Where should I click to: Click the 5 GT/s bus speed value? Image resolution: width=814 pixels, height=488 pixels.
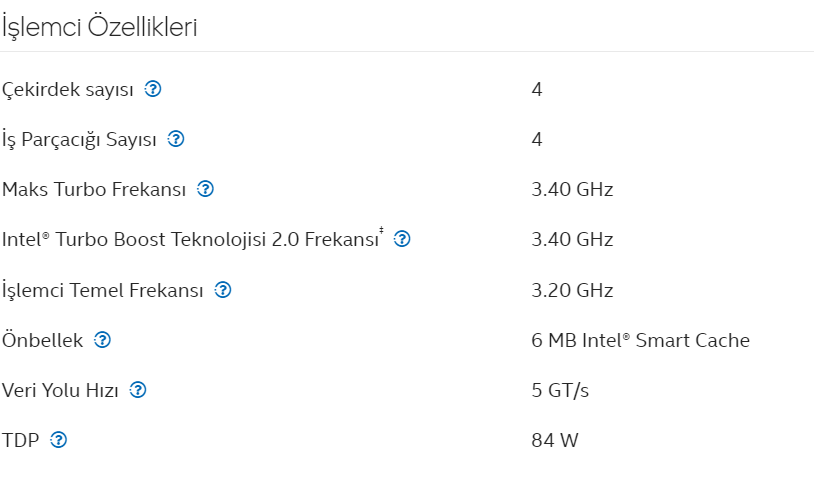[560, 390]
